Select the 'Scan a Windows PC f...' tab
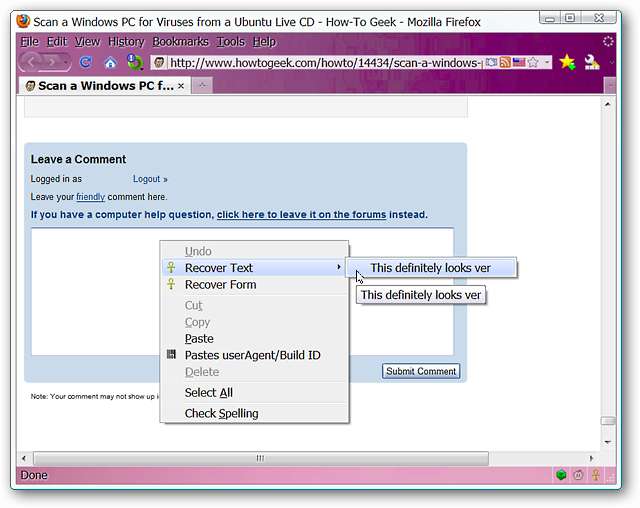The height and width of the screenshot is (508, 640). (104, 86)
